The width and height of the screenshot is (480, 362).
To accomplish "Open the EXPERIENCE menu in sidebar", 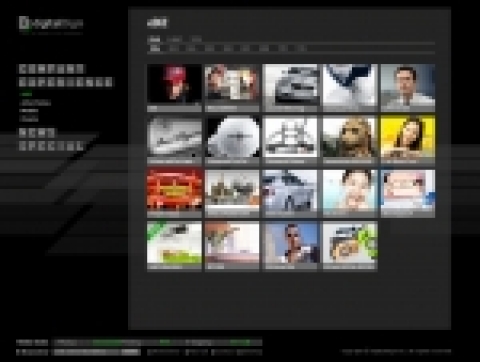I will (x=65, y=82).
